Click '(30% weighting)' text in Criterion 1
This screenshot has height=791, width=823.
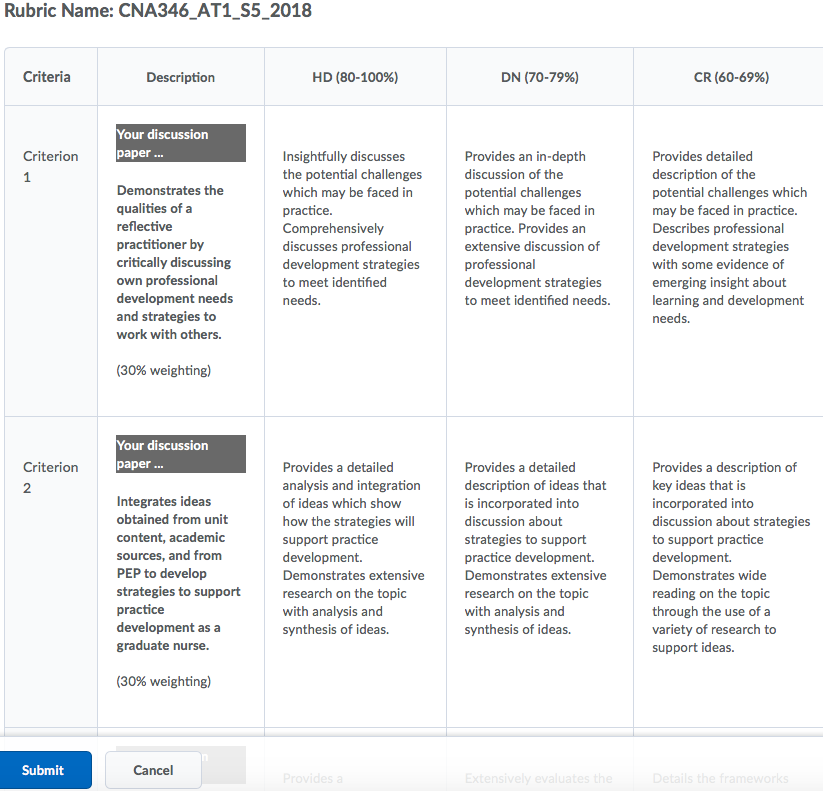(163, 371)
